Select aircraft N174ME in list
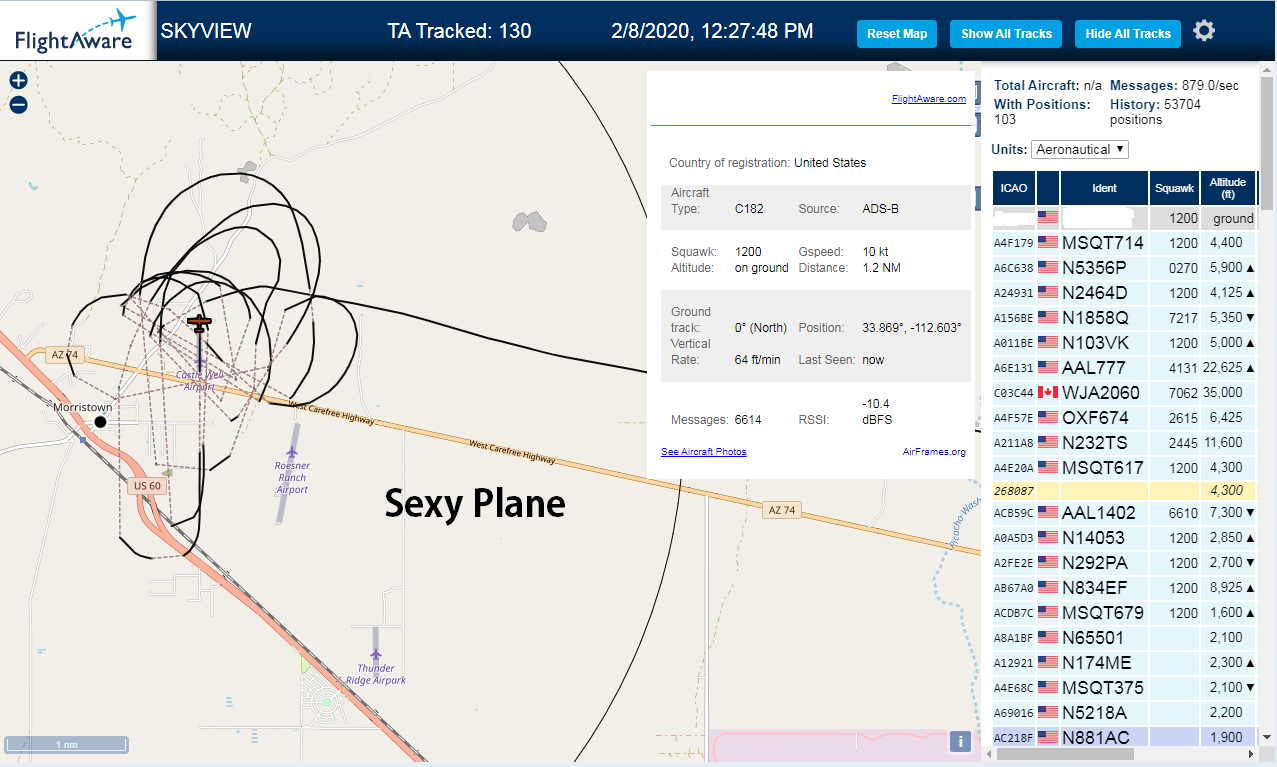The width and height of the screenshot is (1277, 767). point(1125,662)
